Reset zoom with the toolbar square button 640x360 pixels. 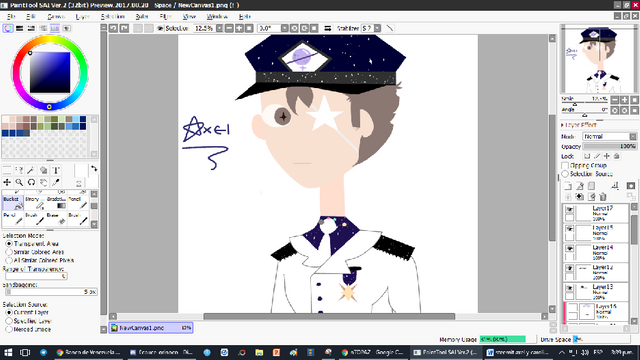249,28
